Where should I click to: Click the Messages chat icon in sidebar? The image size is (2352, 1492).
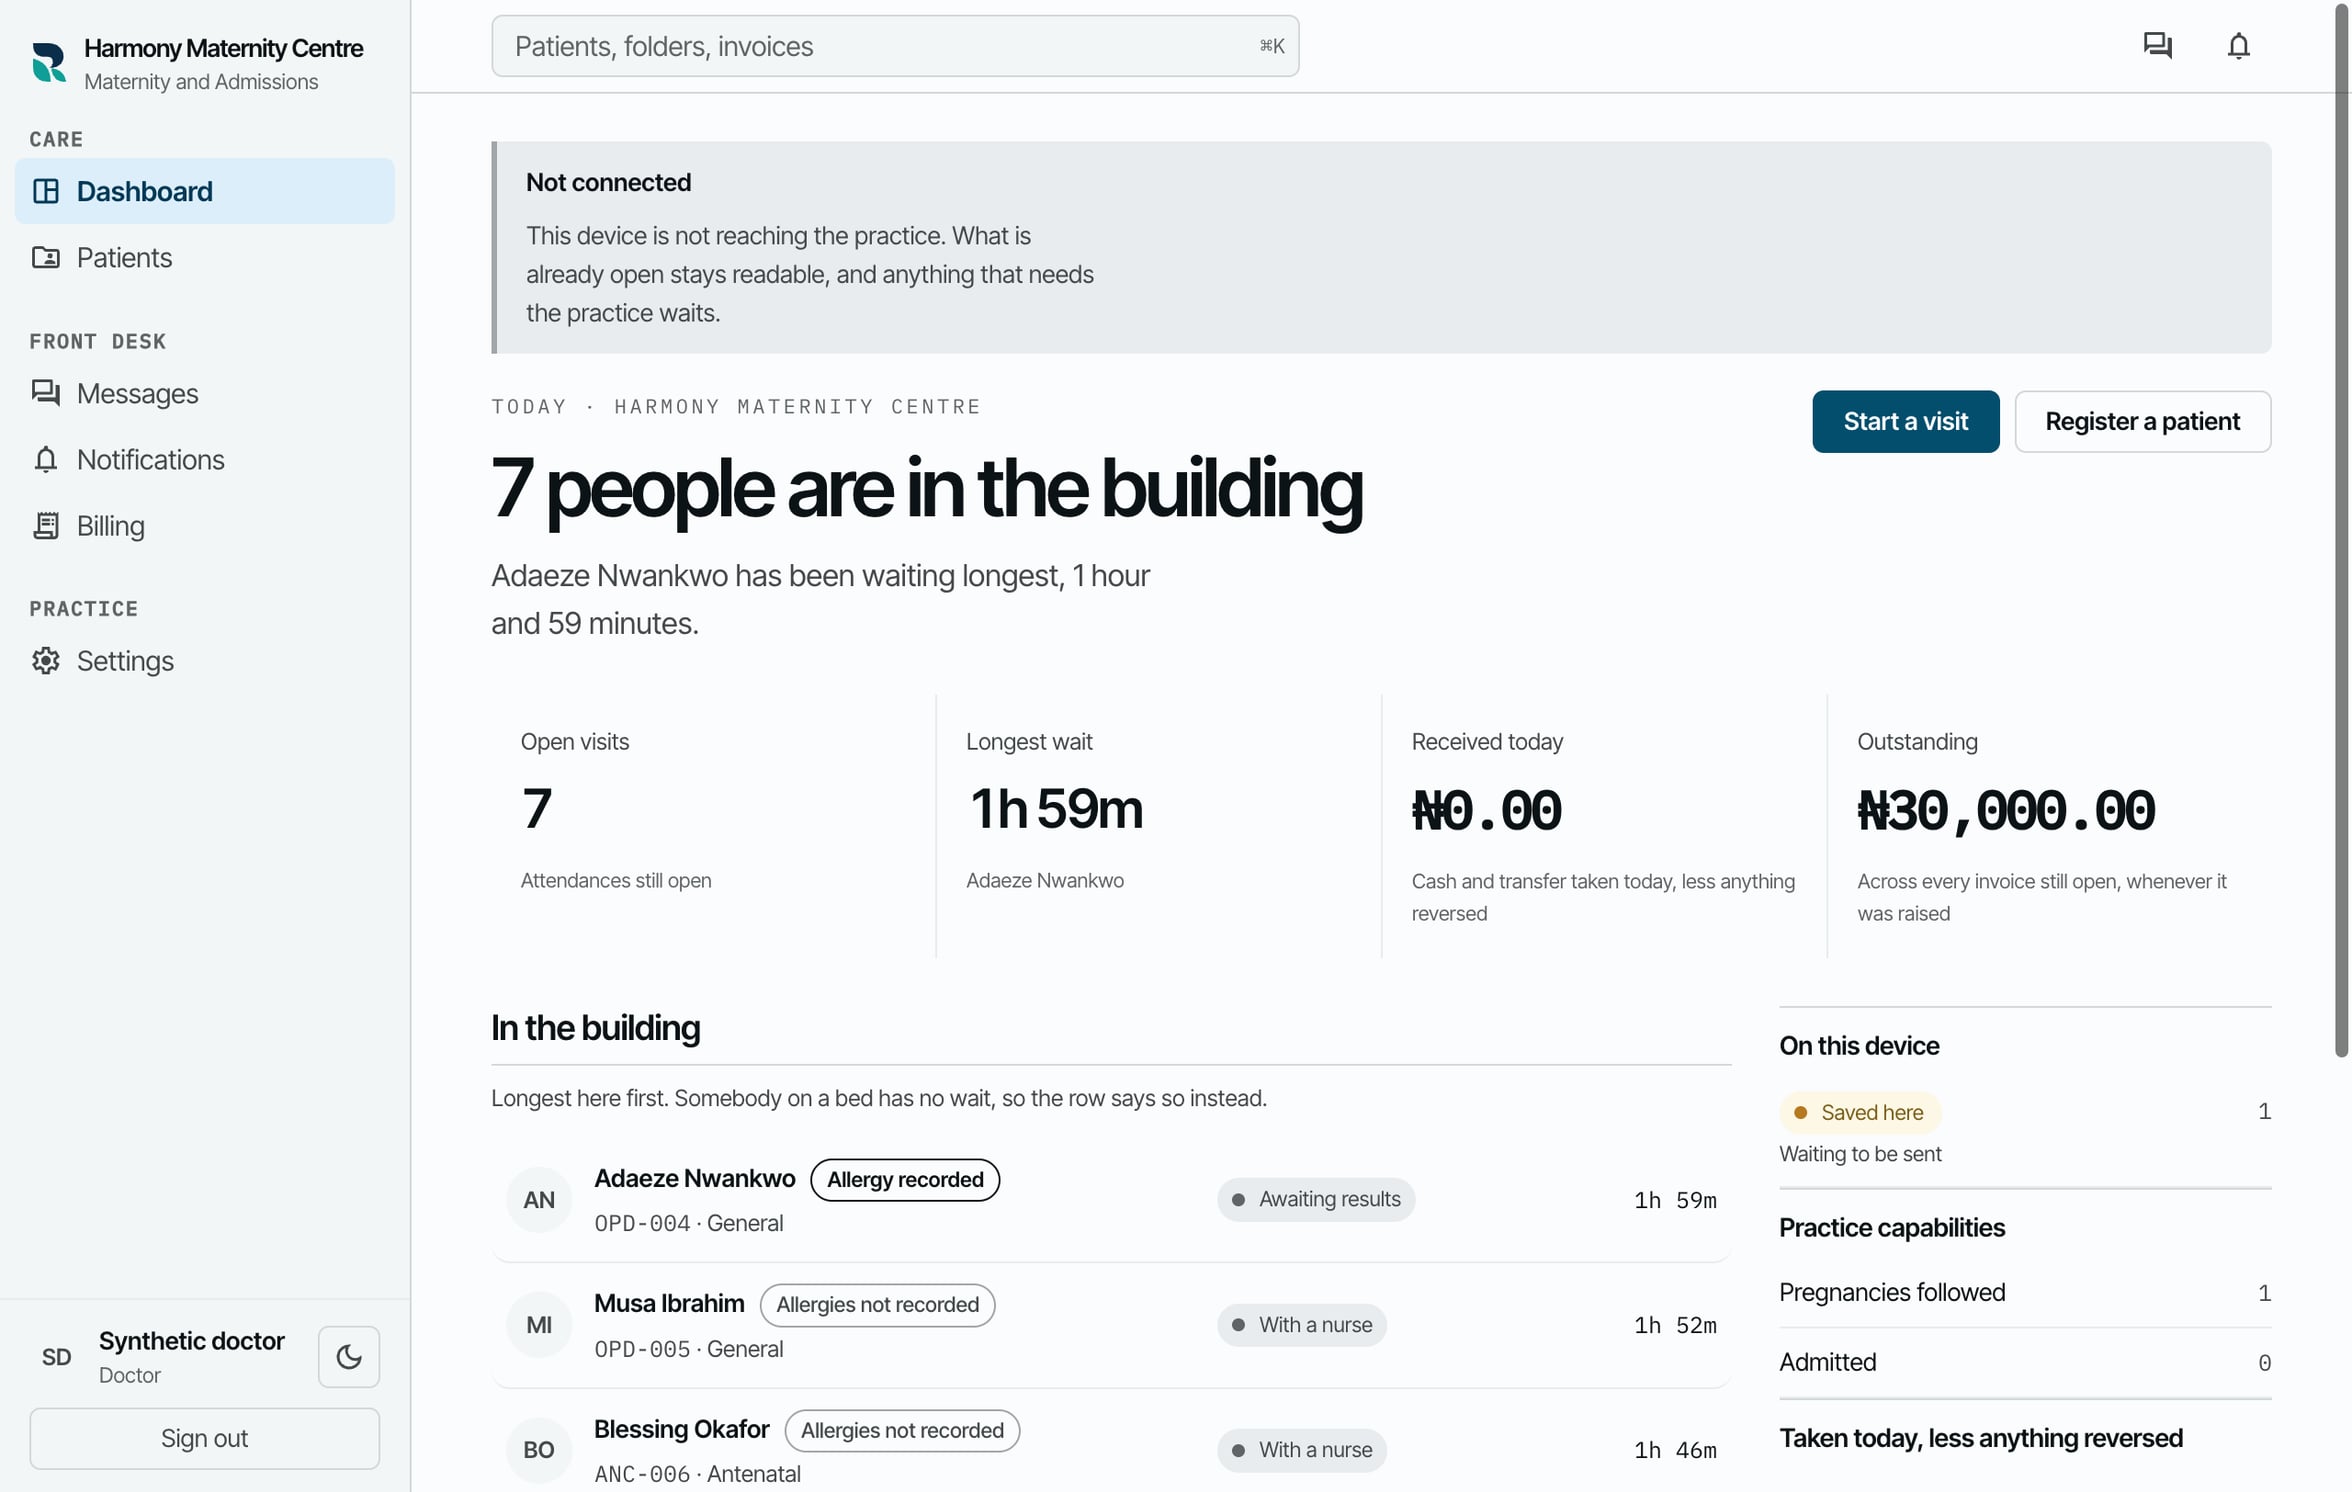point(46,393)
